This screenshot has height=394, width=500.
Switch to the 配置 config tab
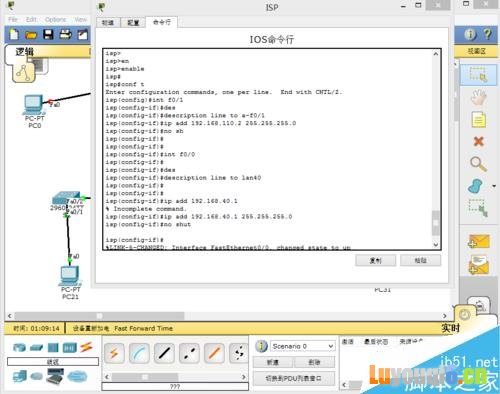pyautogui.click(x=133, y=23)
